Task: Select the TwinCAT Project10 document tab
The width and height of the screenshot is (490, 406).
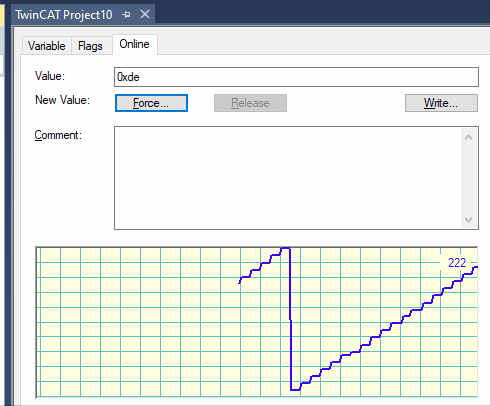Action: point(64,15)
